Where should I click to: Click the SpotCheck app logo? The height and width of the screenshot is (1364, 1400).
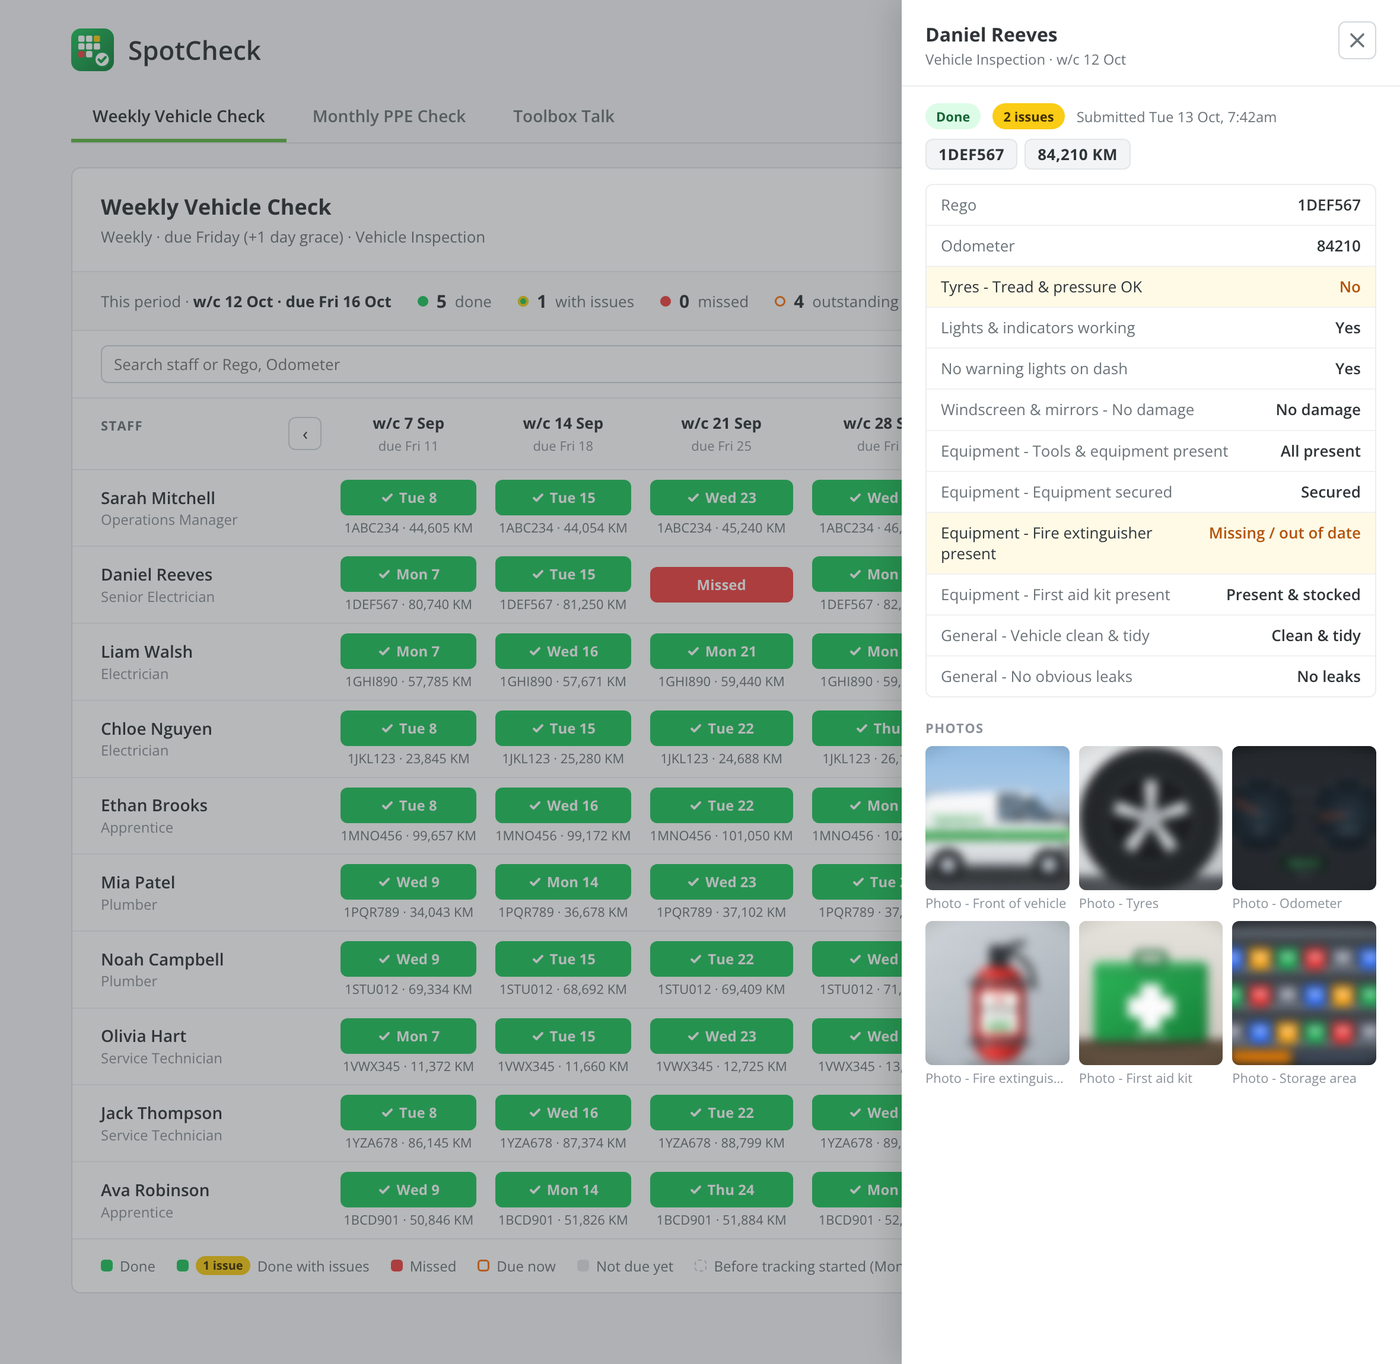click(93, 50)
